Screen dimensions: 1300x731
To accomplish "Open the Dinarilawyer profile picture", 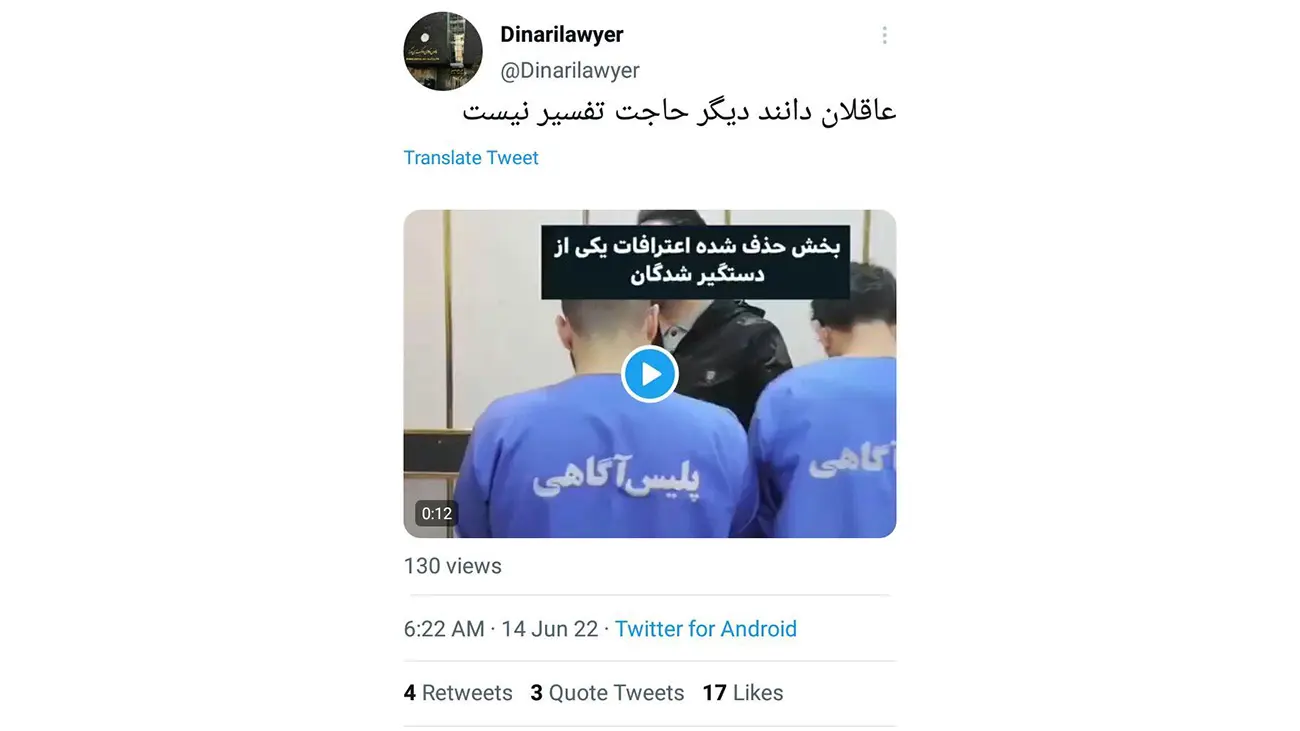I will [443, 52].
